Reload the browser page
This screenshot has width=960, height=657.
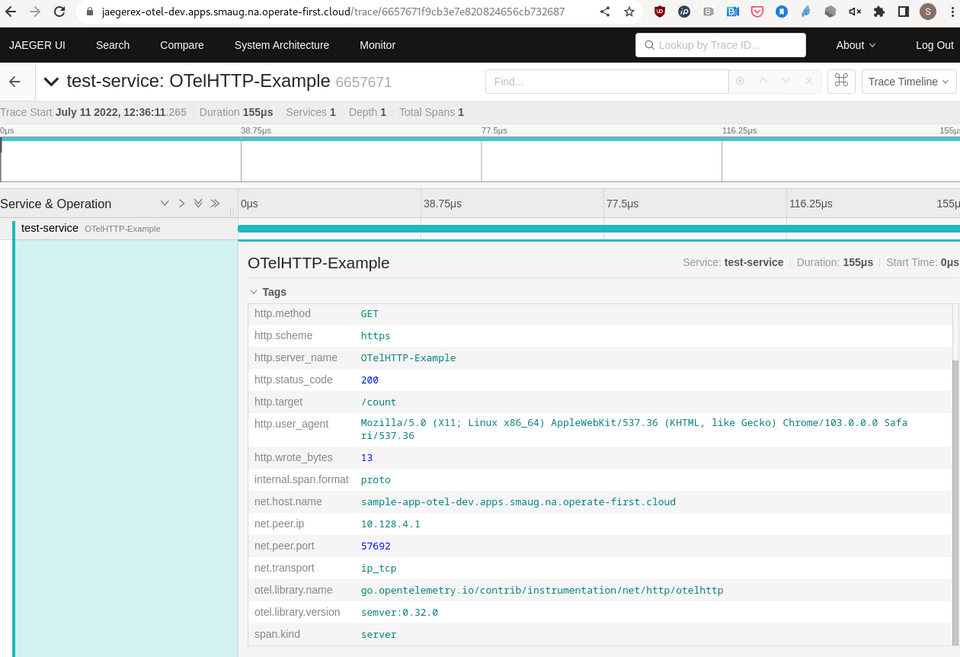59,12
